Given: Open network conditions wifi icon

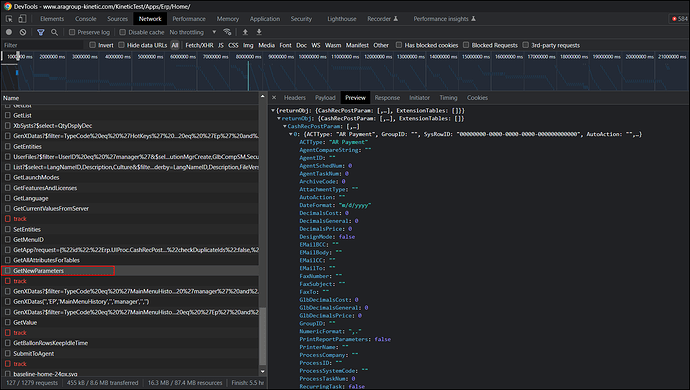Looking at the screenshot, I should pyautogui.click(x=227, y=32).
